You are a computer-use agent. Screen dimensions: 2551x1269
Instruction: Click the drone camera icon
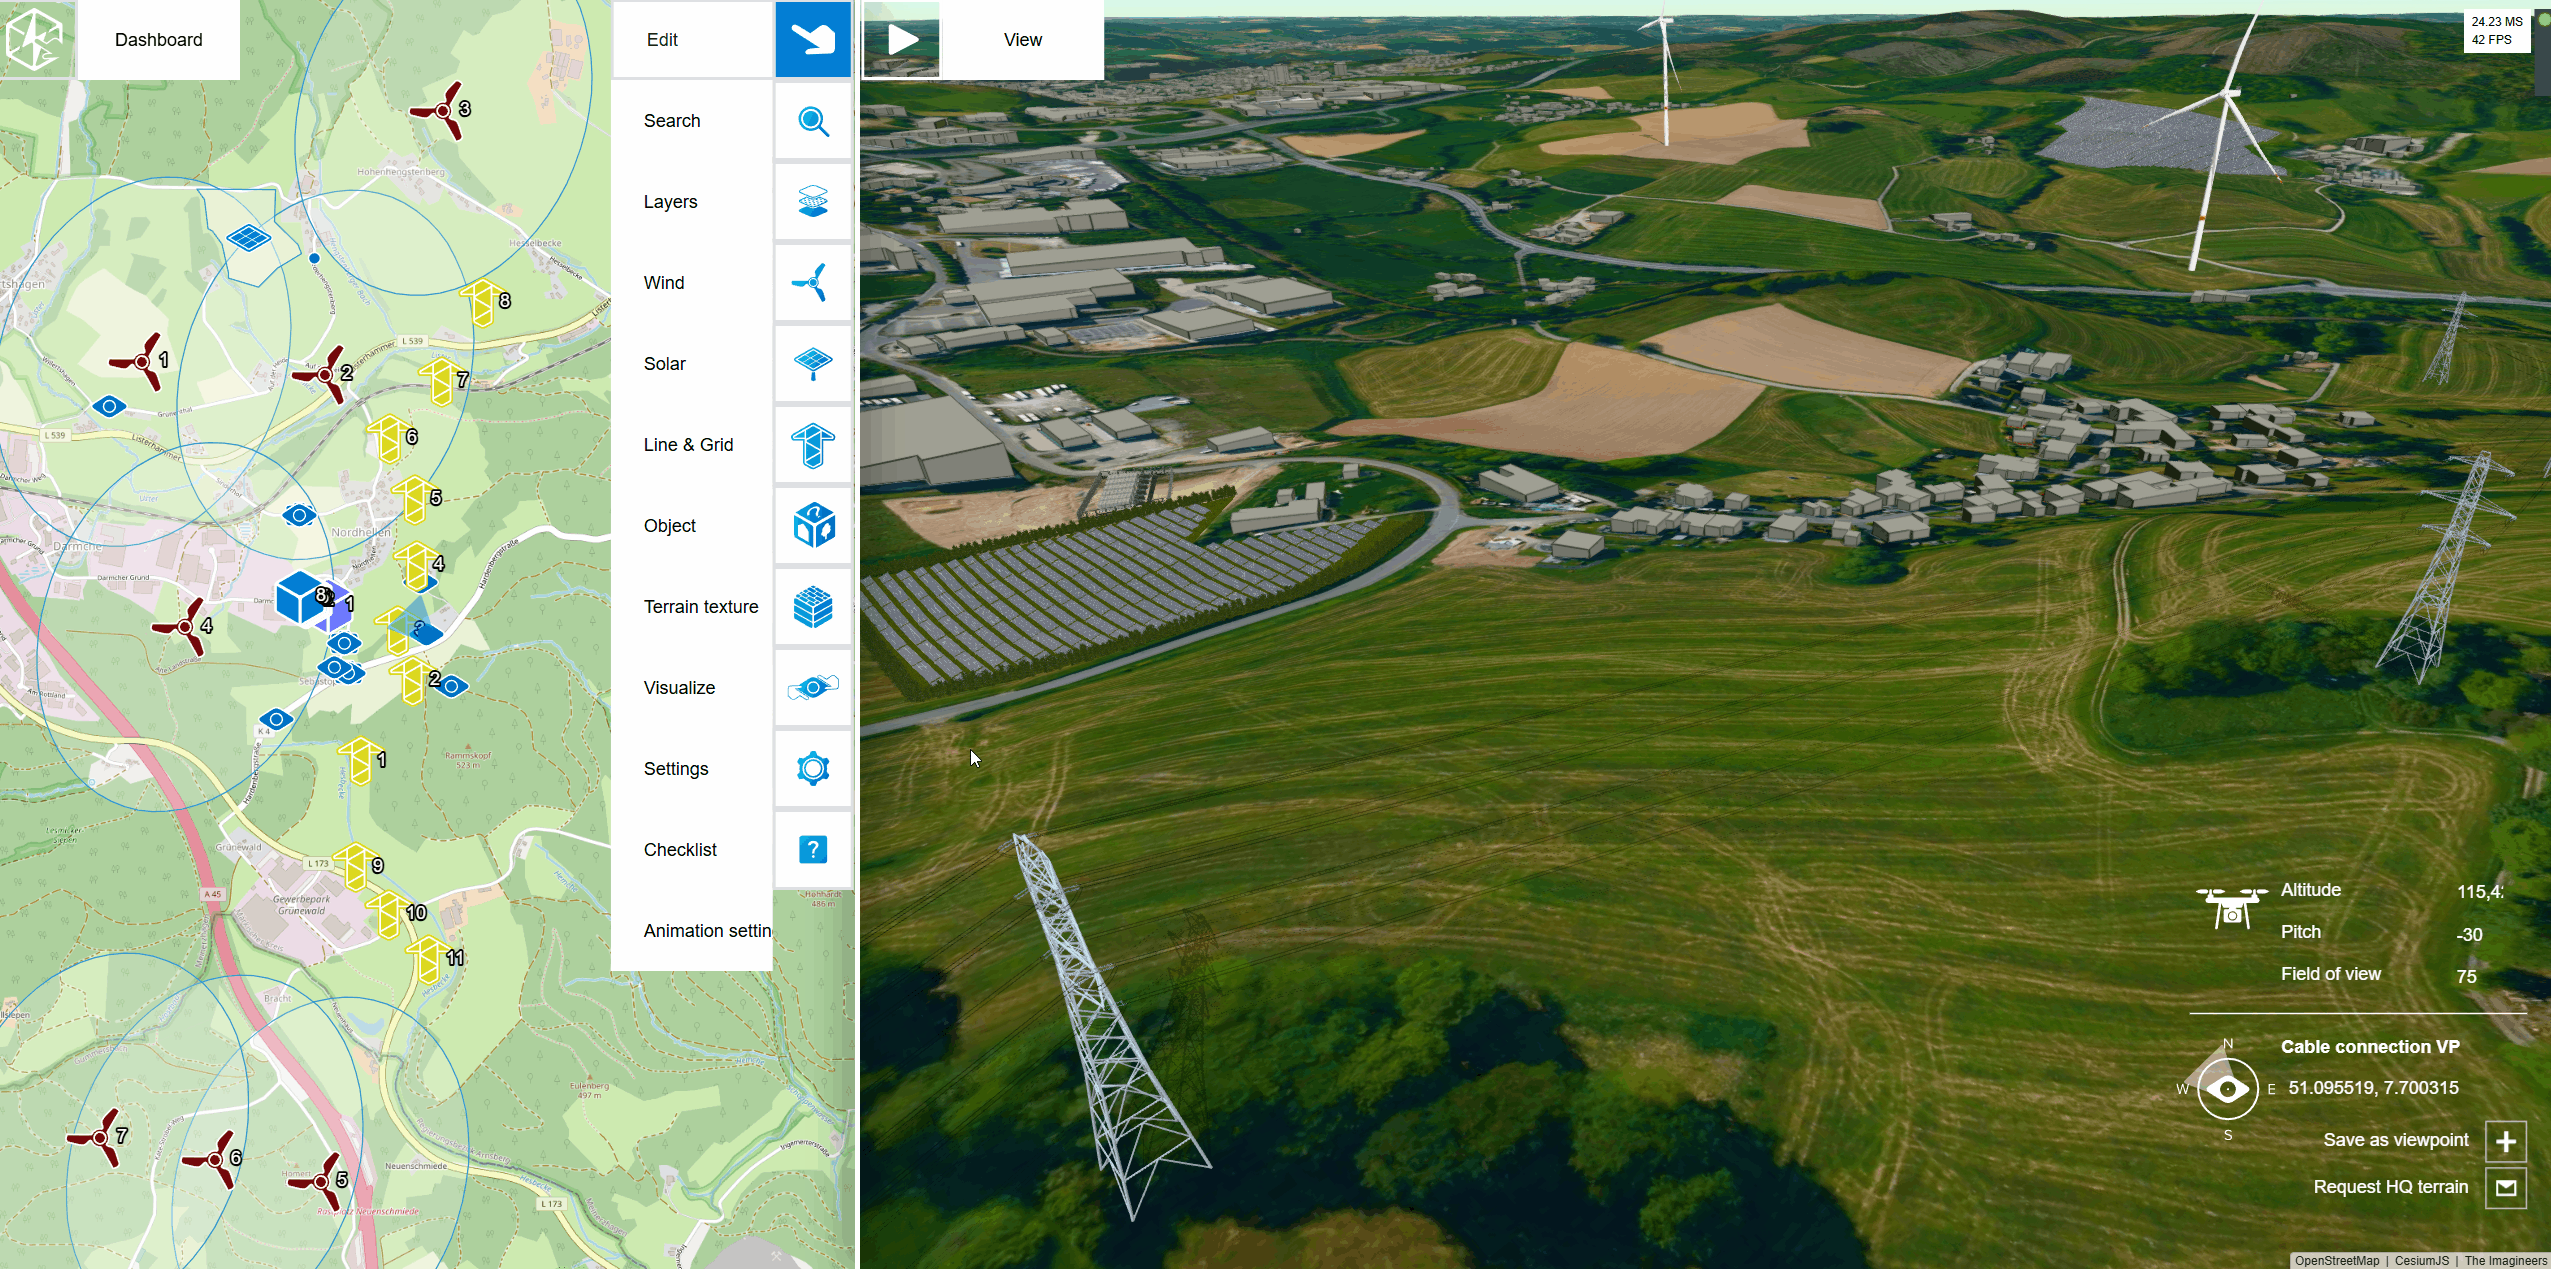pyautogui.click(x=2232, y=907)
